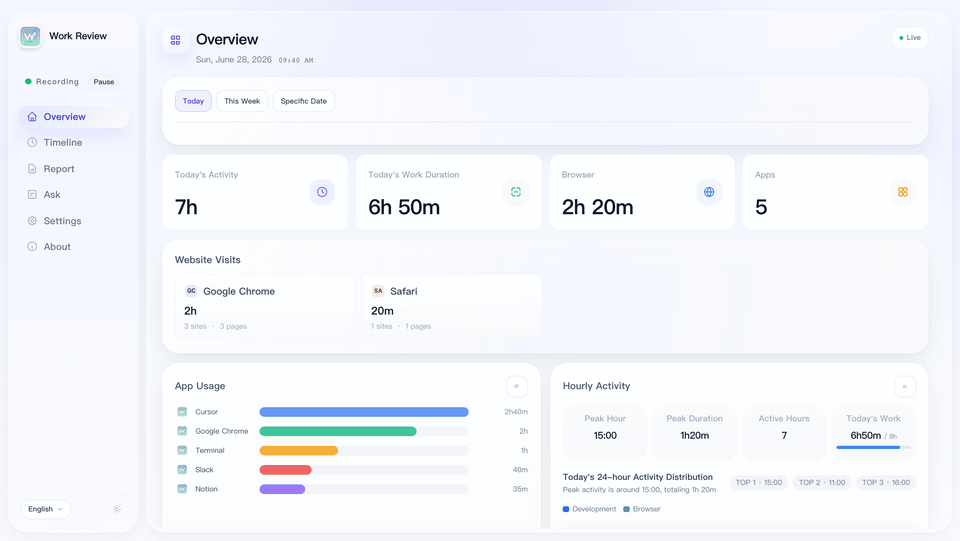Screen dimensions: 960x541
Task: Choose the Specific Date tab
Action: [x=304, y=101]
